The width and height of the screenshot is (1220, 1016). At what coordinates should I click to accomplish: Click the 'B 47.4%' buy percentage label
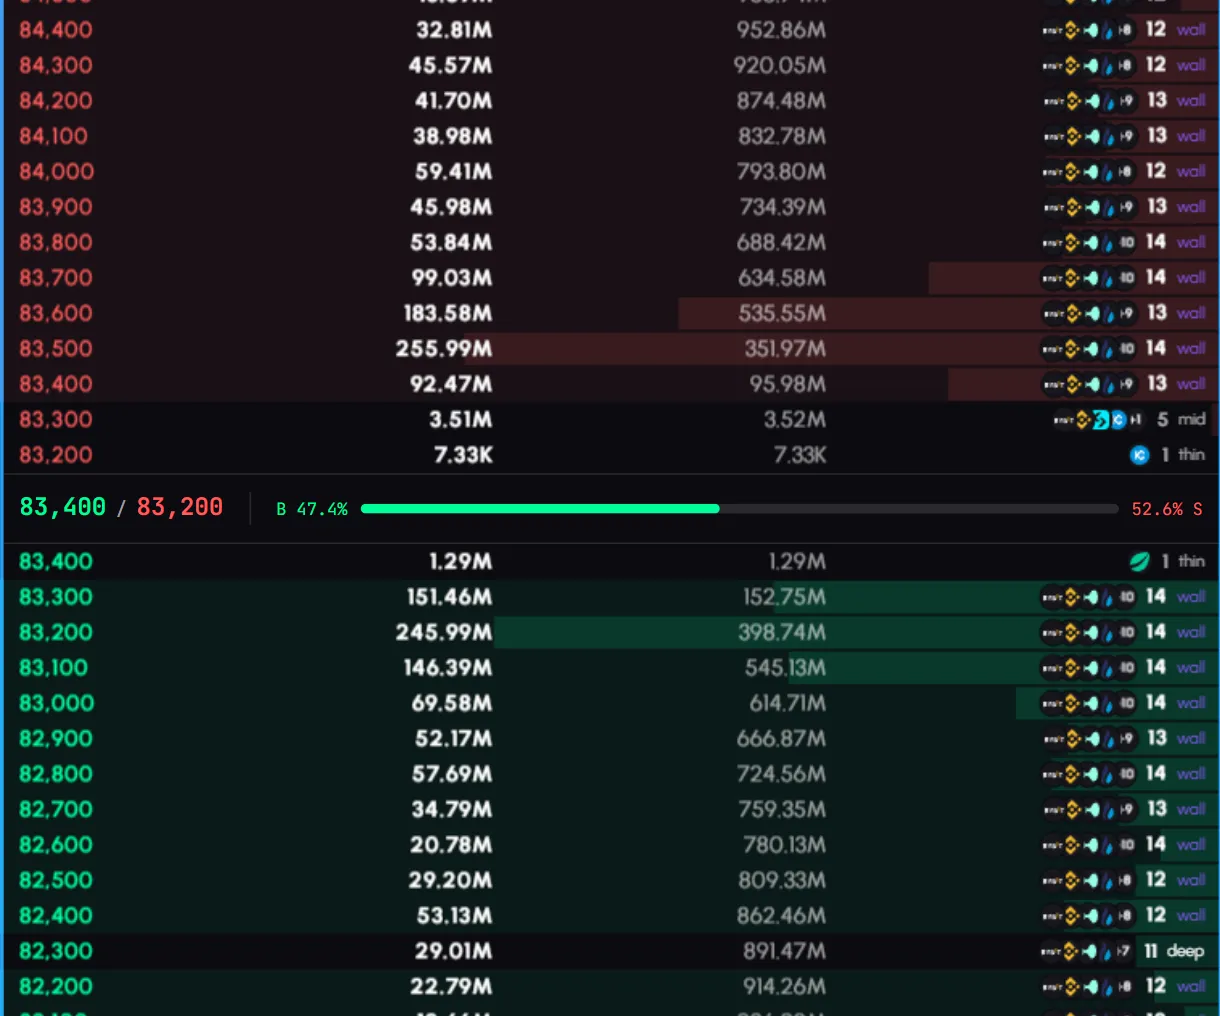click(x=312, y=509)
